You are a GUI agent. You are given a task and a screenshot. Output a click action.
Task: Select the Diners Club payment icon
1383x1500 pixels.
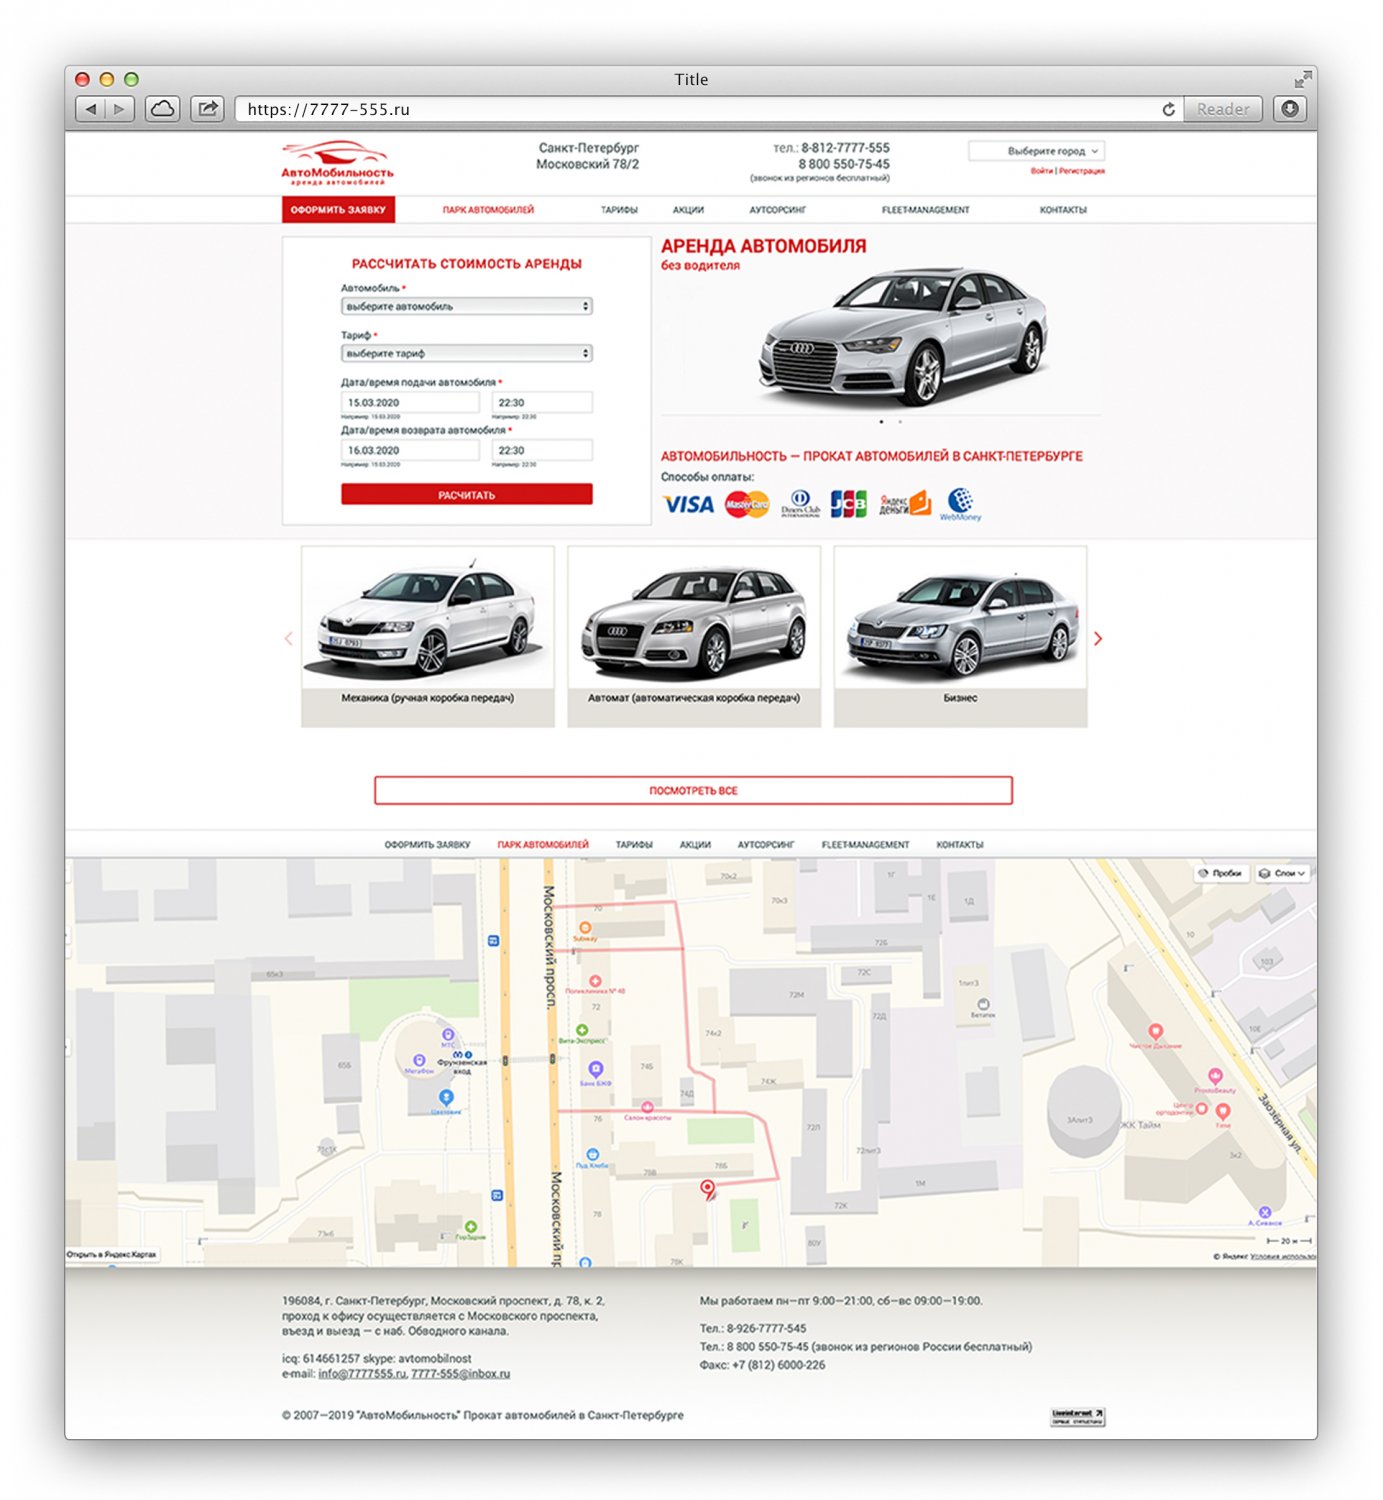[800, 503]
